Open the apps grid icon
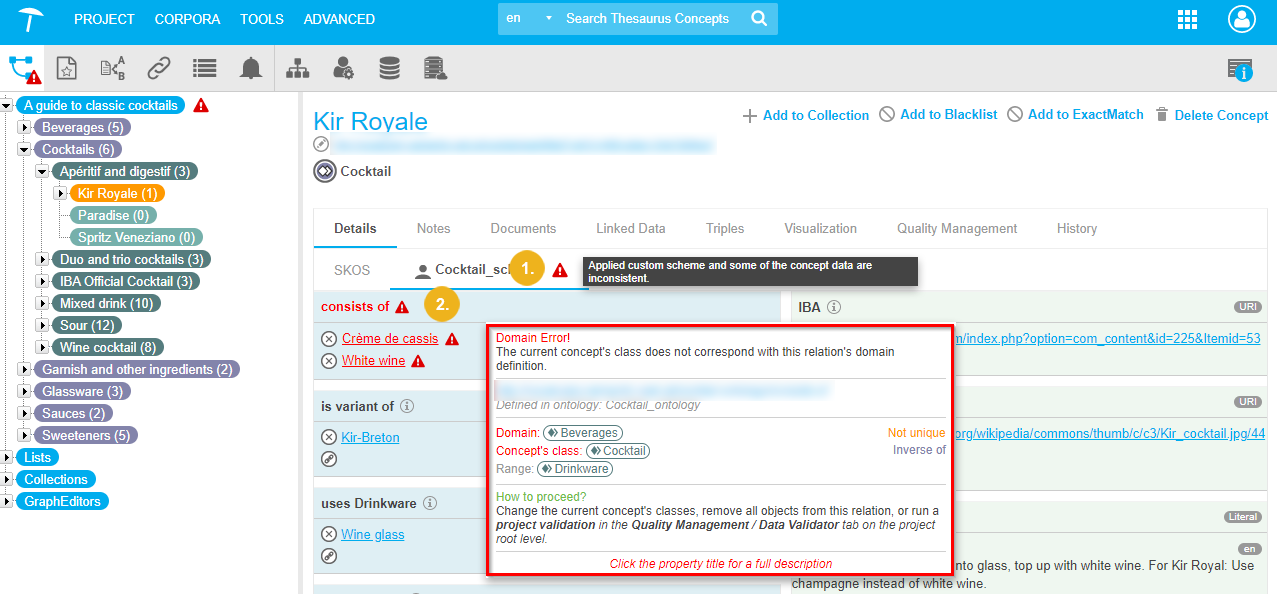The height and width of the screenshot is (594, 1277). click(x=1187, y=19)
